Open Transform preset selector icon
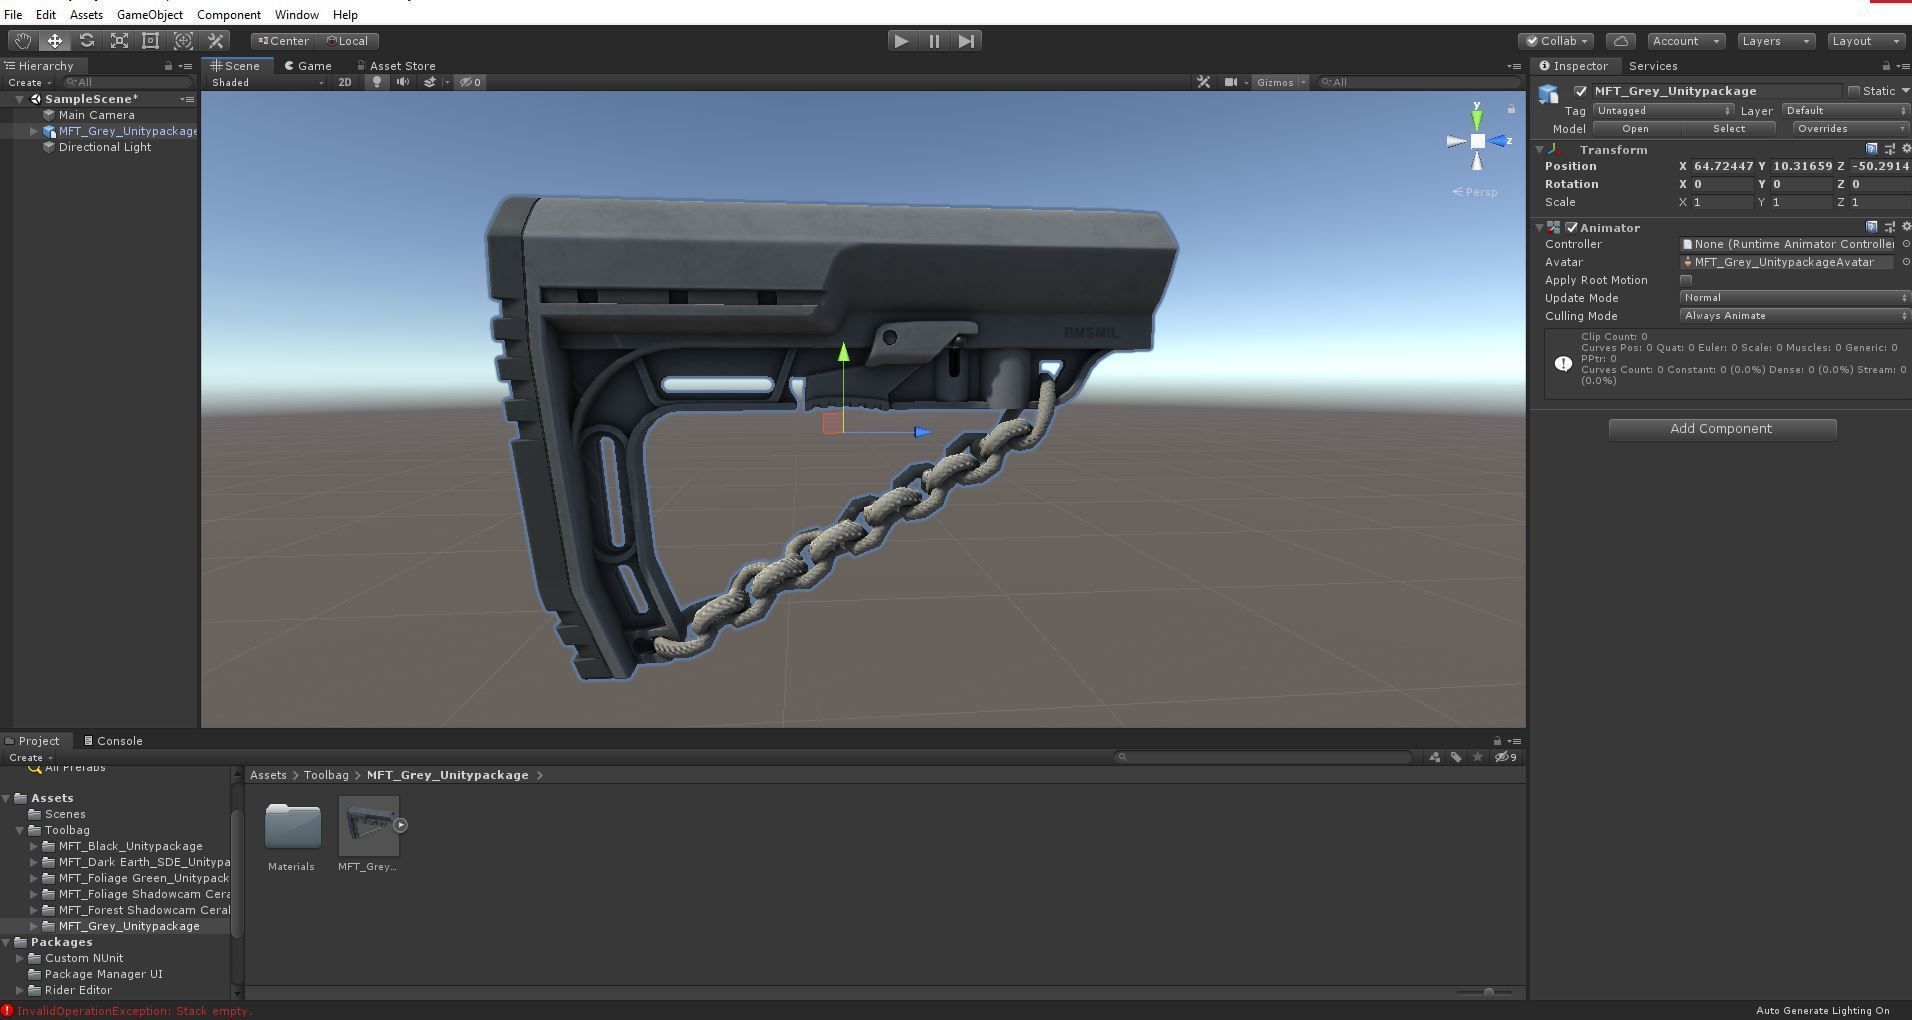1912x1020 pixels. pos(1889,149)
